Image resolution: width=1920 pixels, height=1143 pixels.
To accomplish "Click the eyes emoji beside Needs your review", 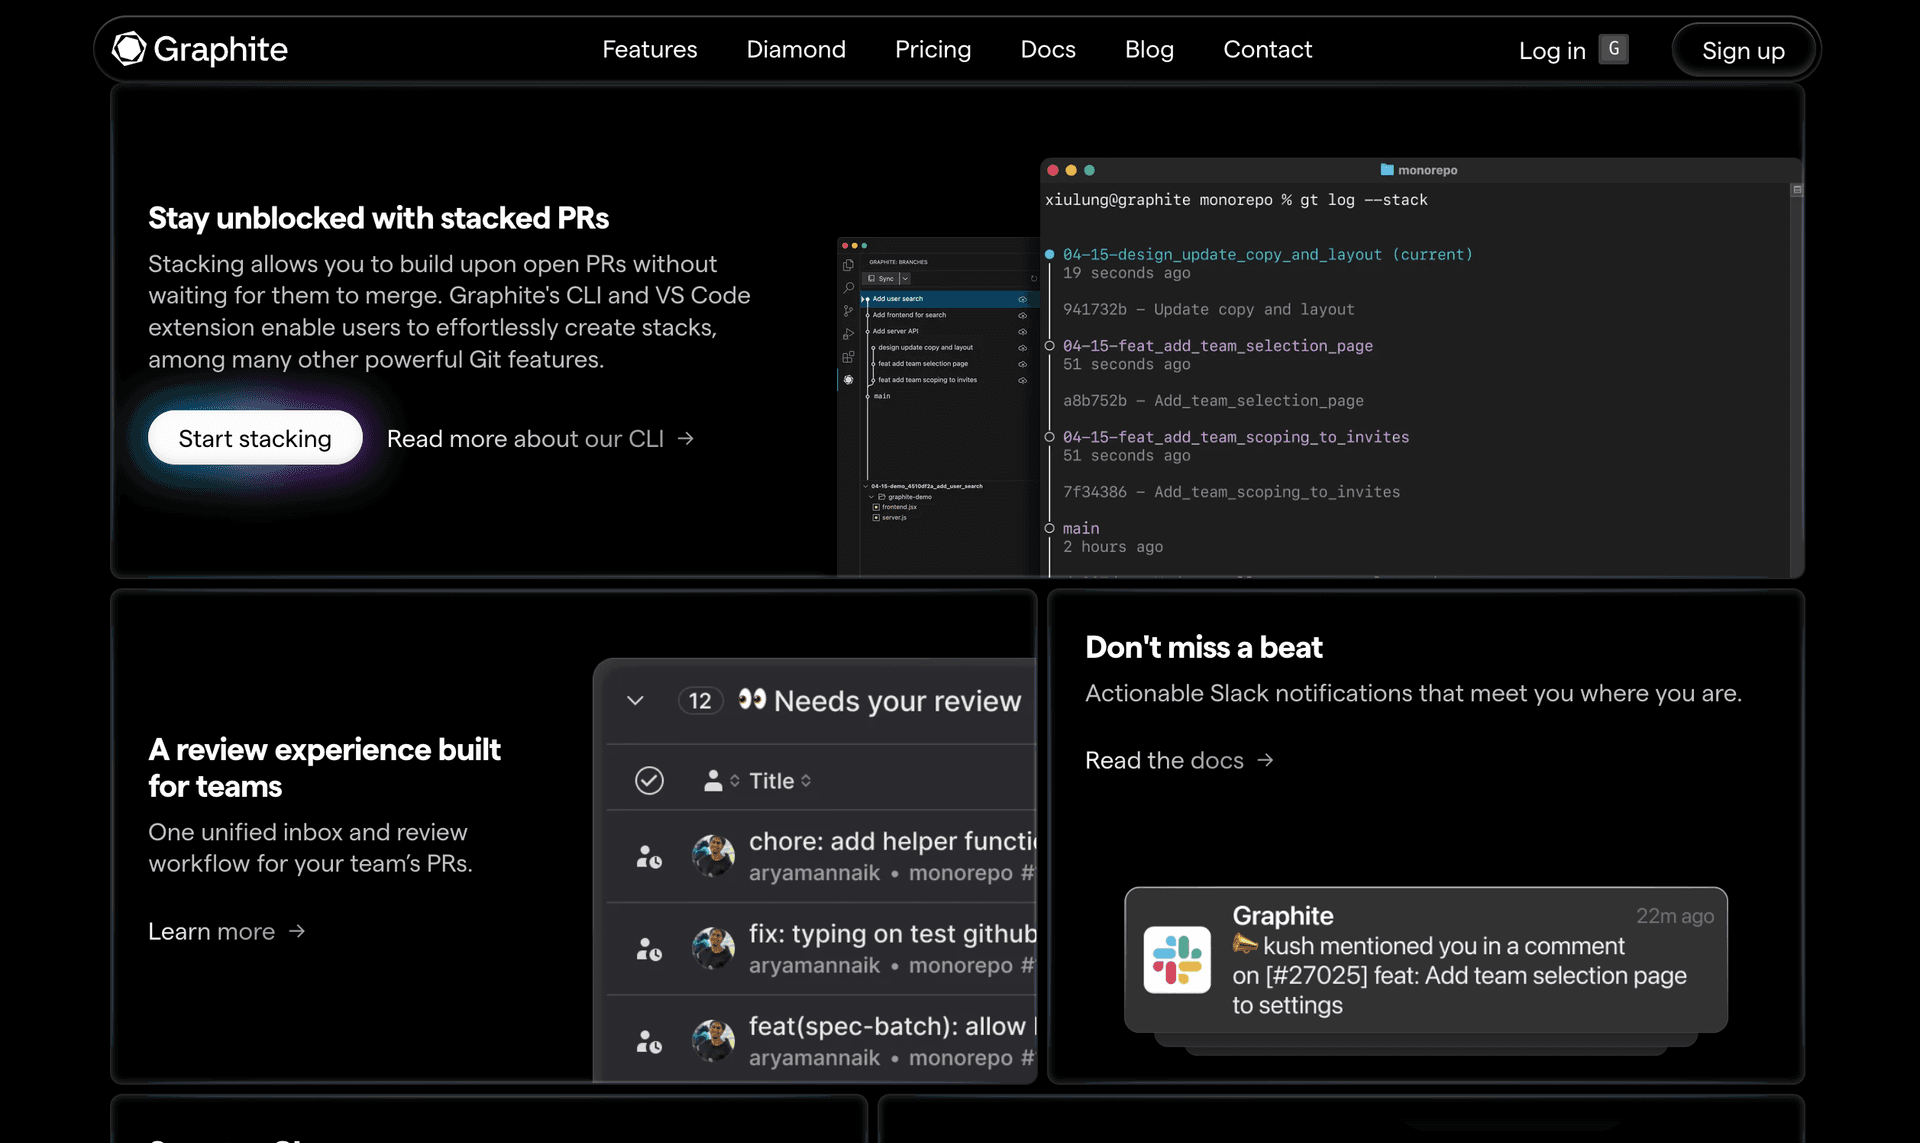I will (752, 699).
